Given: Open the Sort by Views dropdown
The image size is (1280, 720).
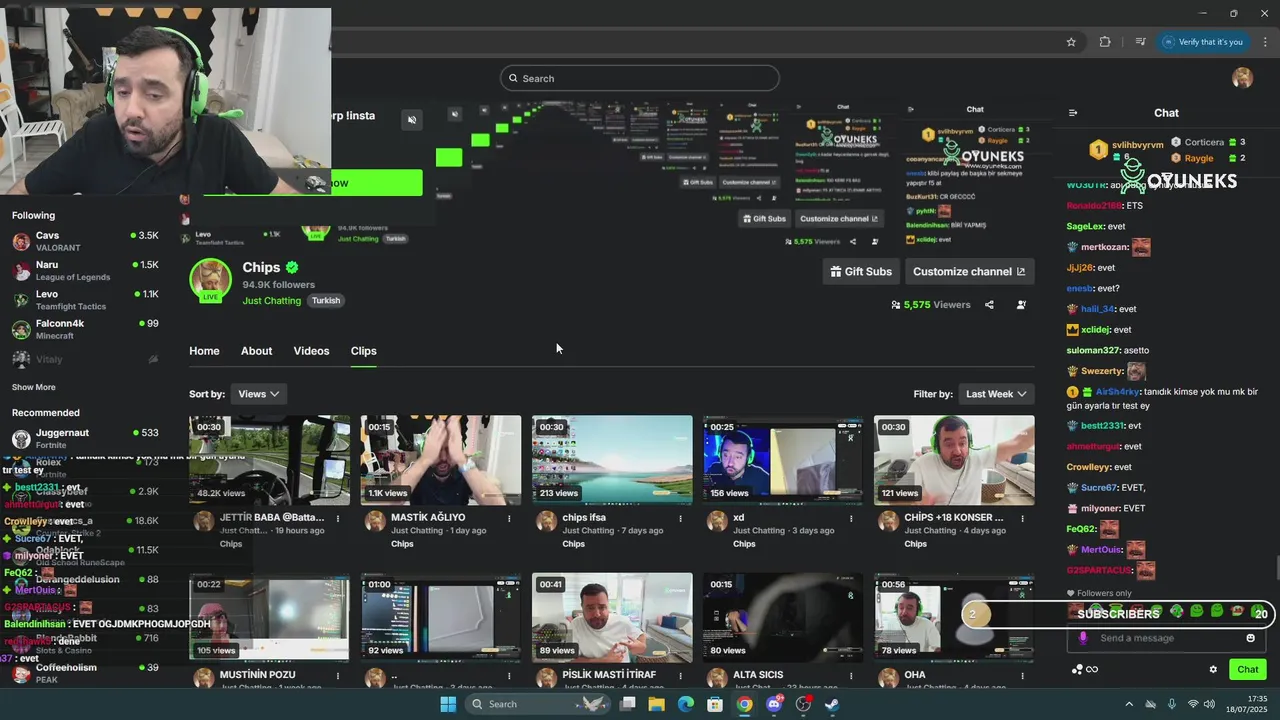Looking at the screenshot, I should (259, 394).
